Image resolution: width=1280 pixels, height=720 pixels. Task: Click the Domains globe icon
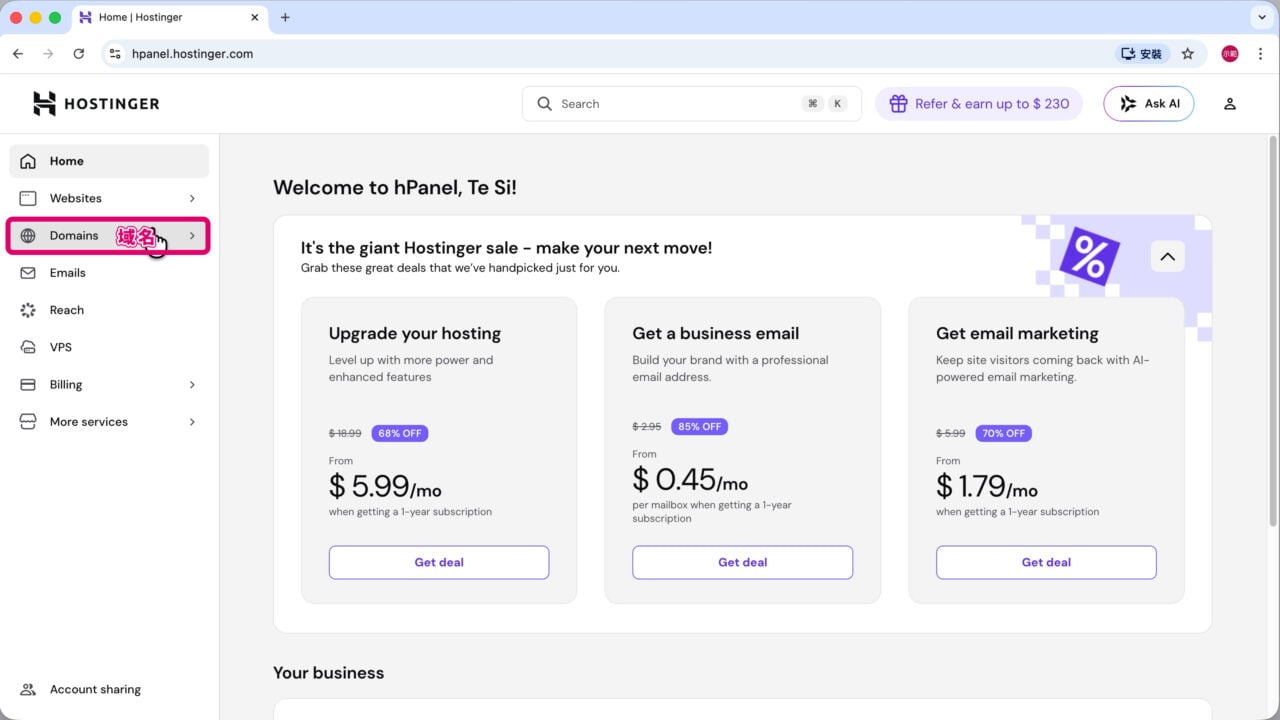(x=28, y=236)
